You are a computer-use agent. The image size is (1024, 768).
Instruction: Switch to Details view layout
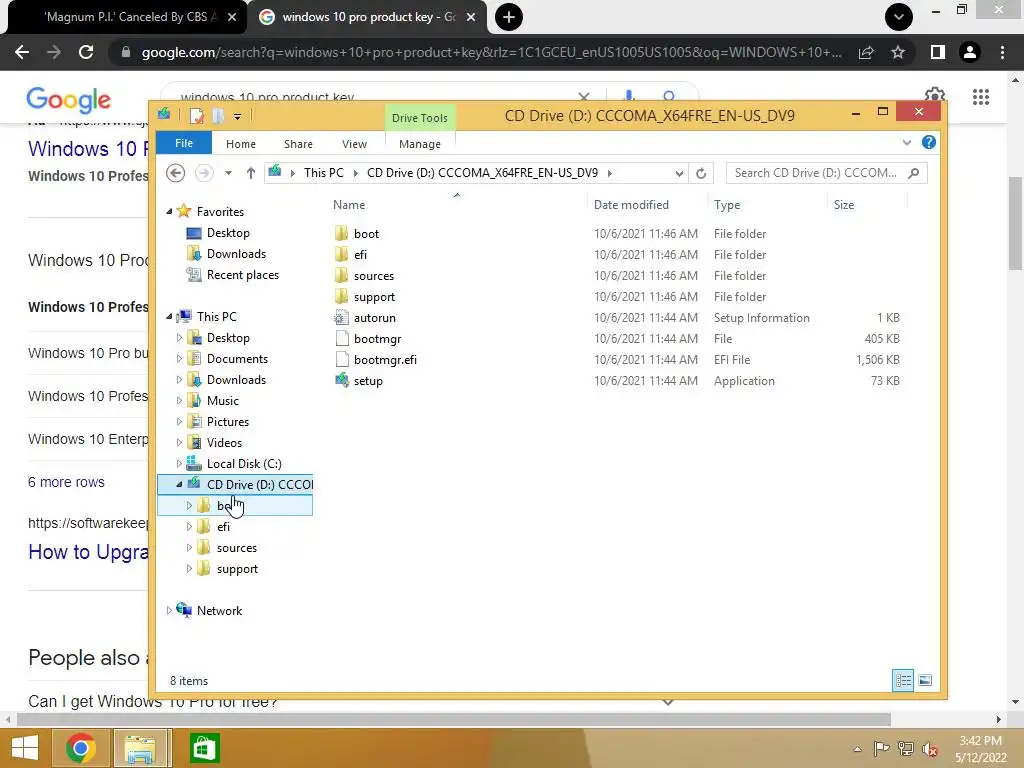click(x=903, y=680)
